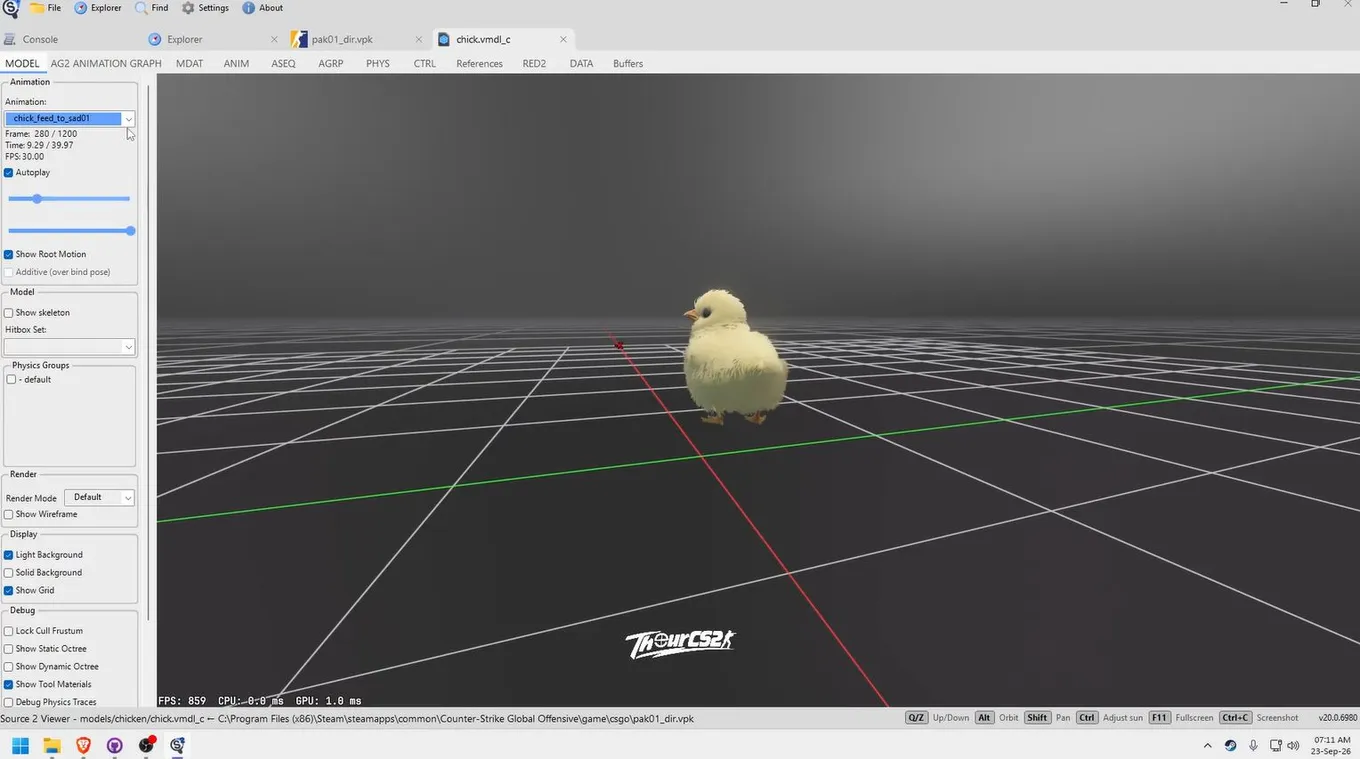The image size is (1360, 759).
Task: Select the chick.vmdl_c tab
Action: point(483,39)
